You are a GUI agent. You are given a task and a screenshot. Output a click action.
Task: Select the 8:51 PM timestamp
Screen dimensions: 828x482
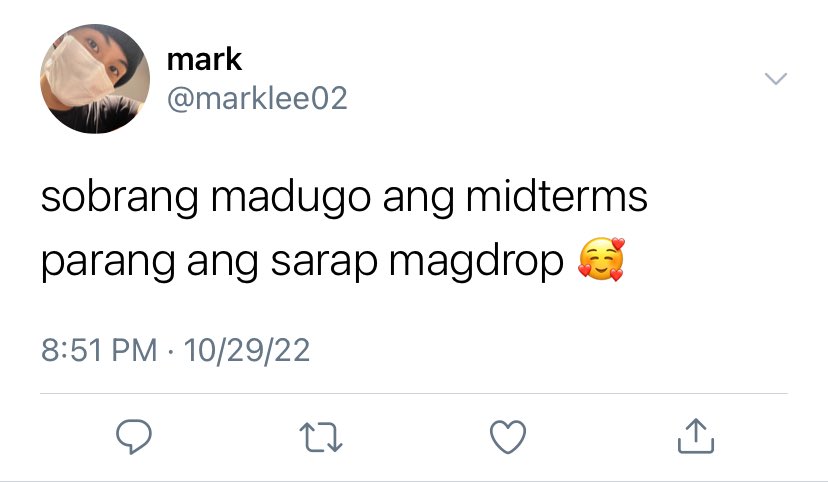point(99,350)
